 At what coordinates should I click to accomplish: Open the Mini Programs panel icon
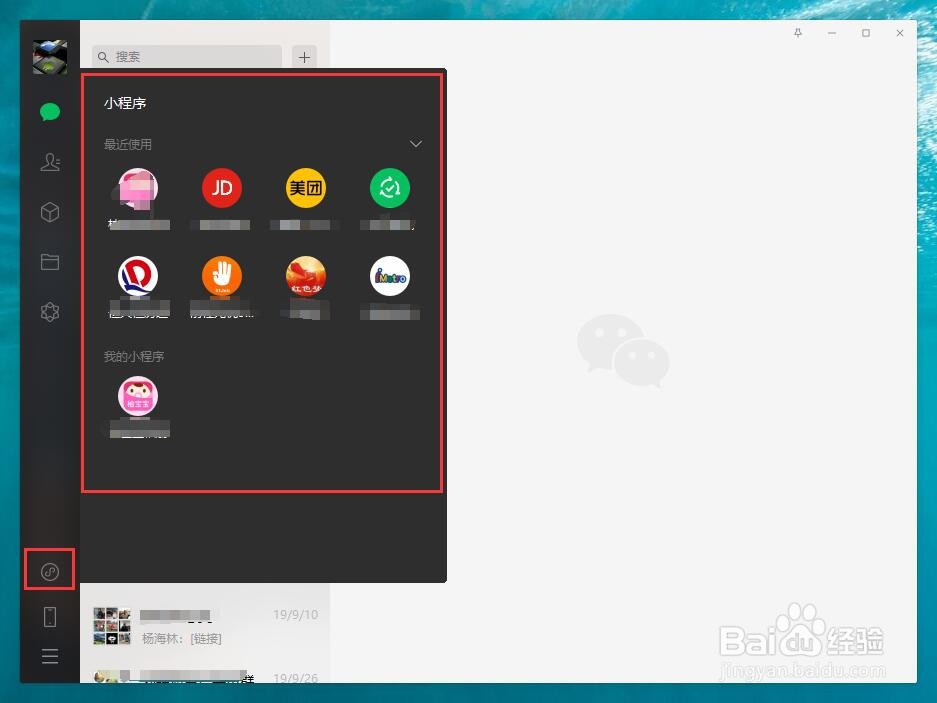(50, 572)
